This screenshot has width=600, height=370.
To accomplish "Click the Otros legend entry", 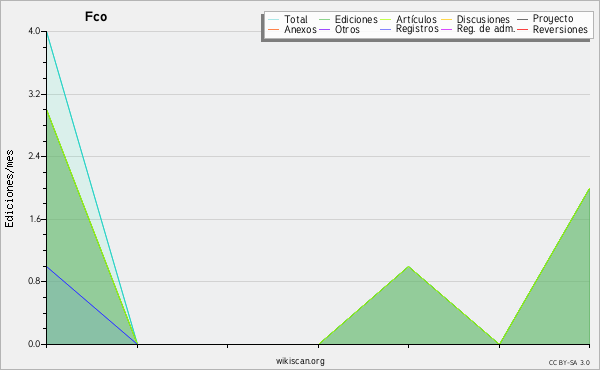I will coord(347,29).
